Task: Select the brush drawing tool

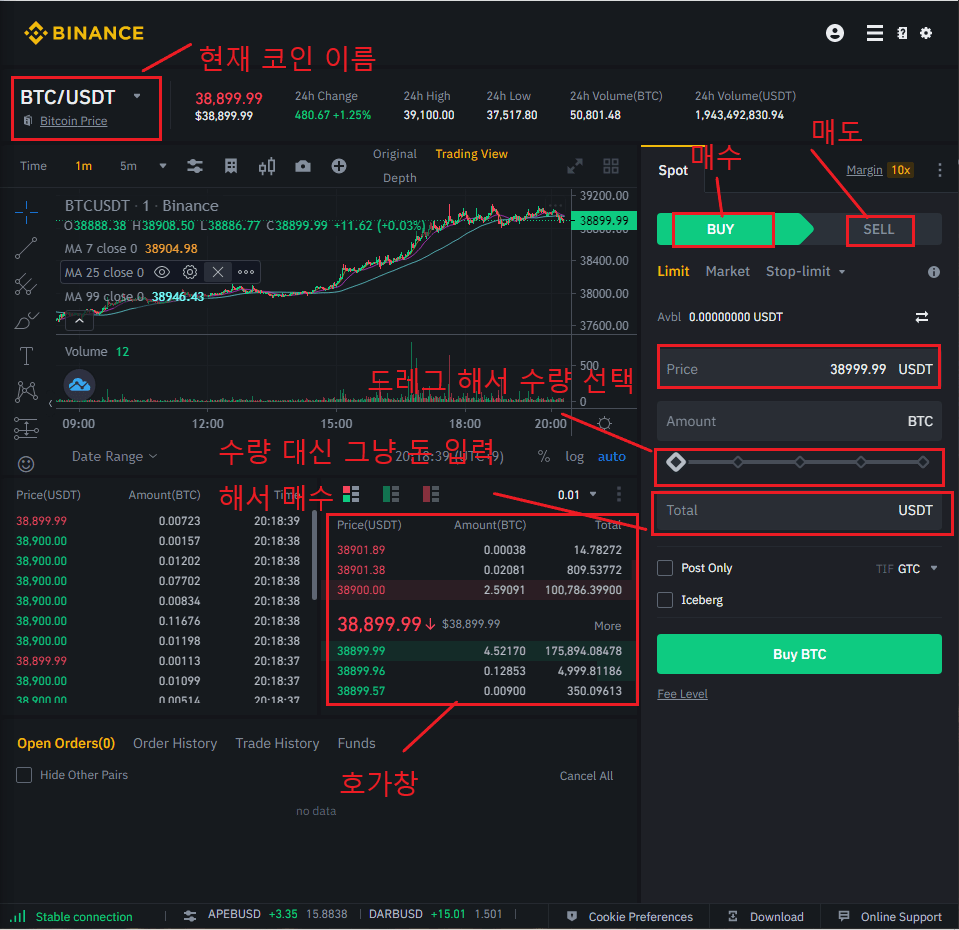Action: pos(26,320)
